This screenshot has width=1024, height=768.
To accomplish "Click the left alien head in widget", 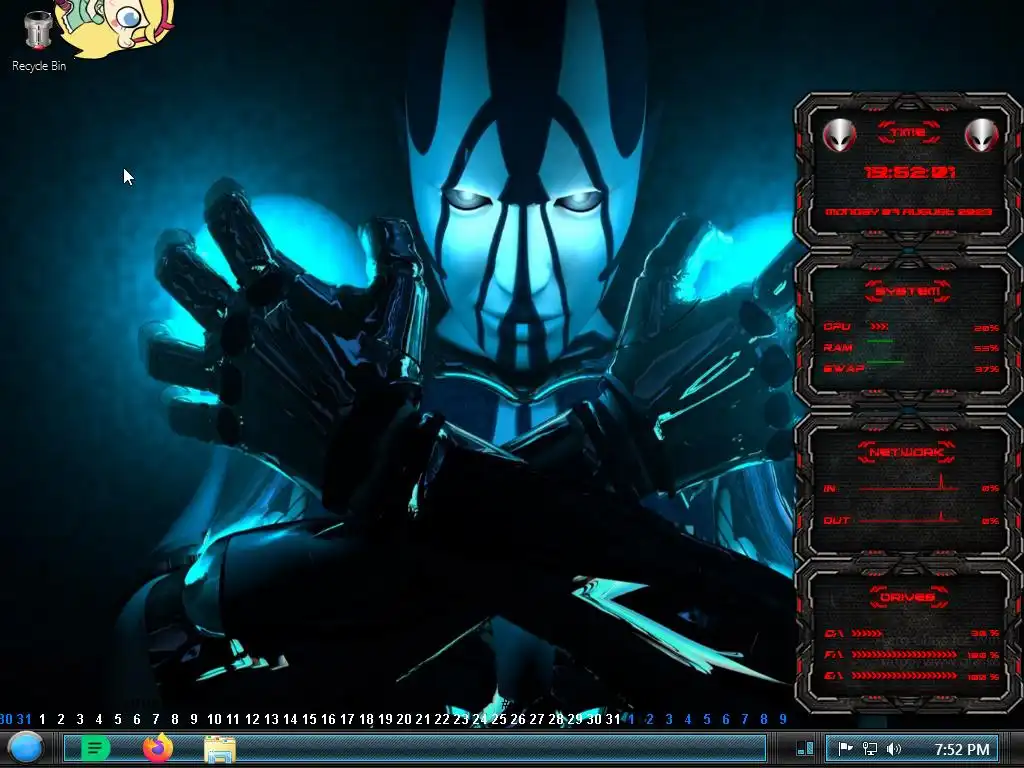I will [839, 135].
